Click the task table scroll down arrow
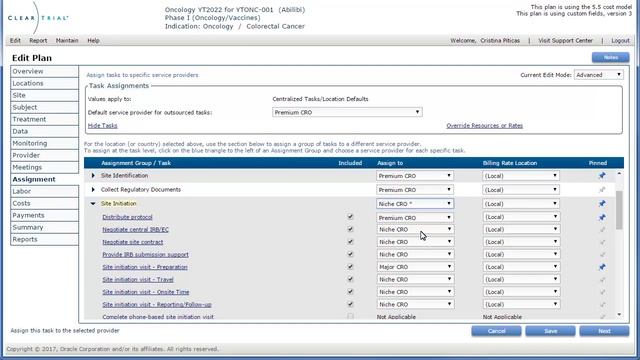The height and width of the screenshot is (360, 640). pos(619,315)
